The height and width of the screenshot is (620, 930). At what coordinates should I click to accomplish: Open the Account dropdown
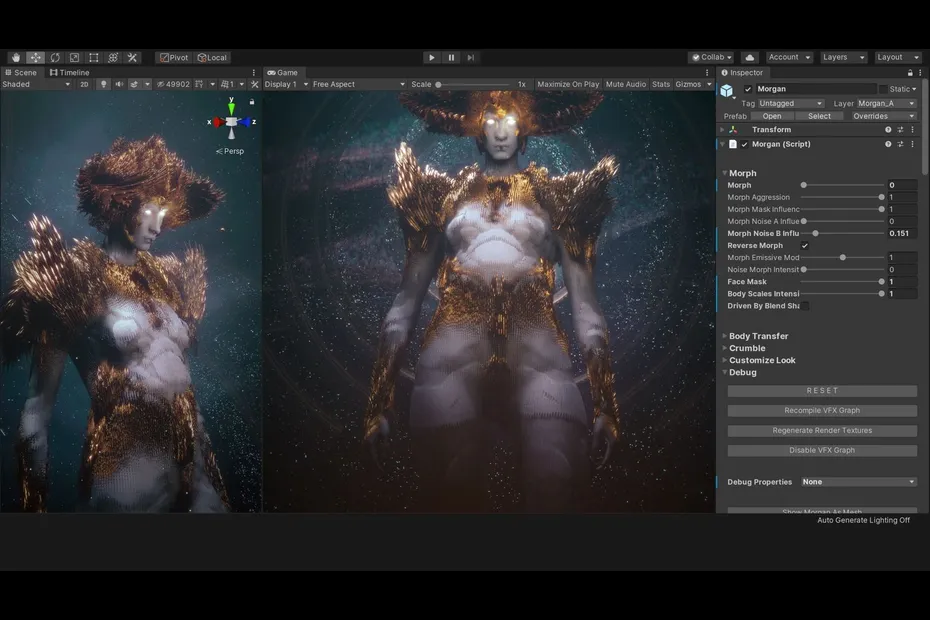click(789, 58)
